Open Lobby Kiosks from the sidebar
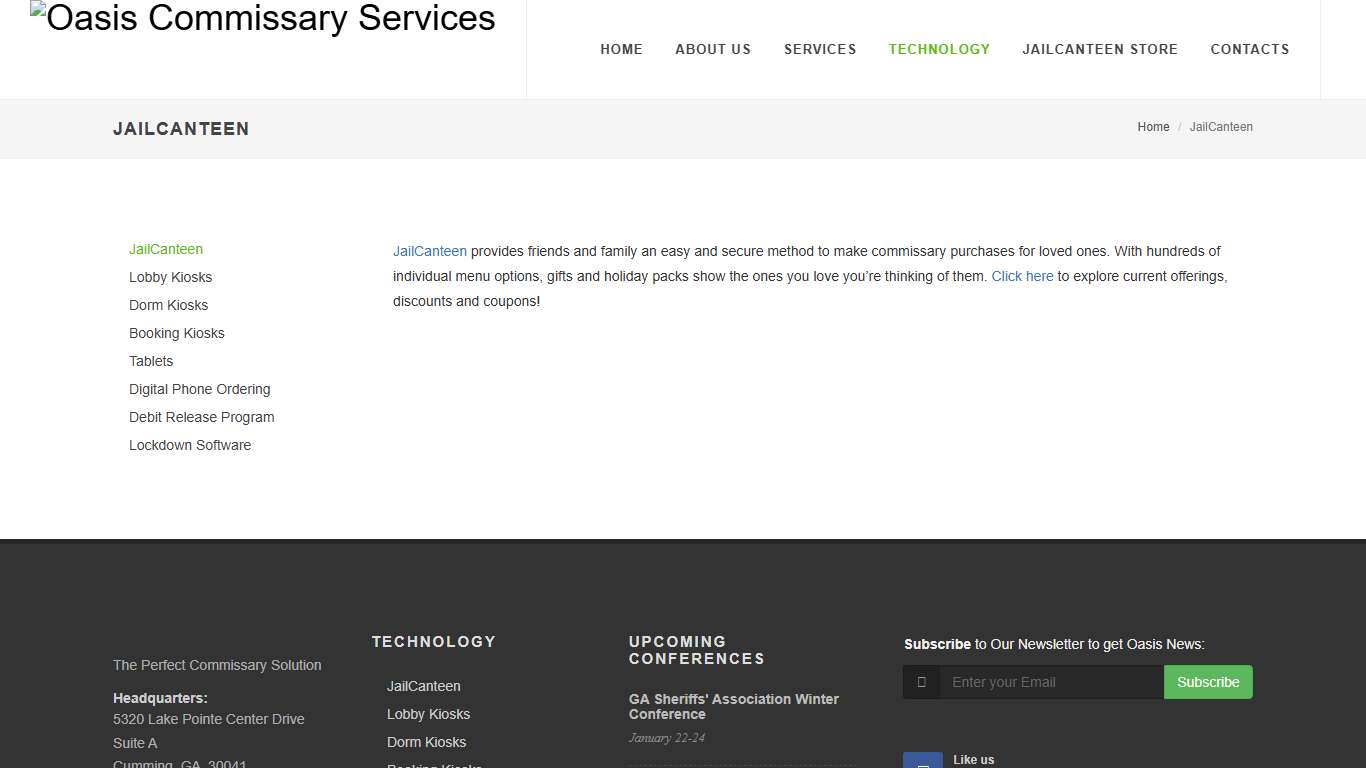This screenshot has height=768, width=1366. point(170,277)
